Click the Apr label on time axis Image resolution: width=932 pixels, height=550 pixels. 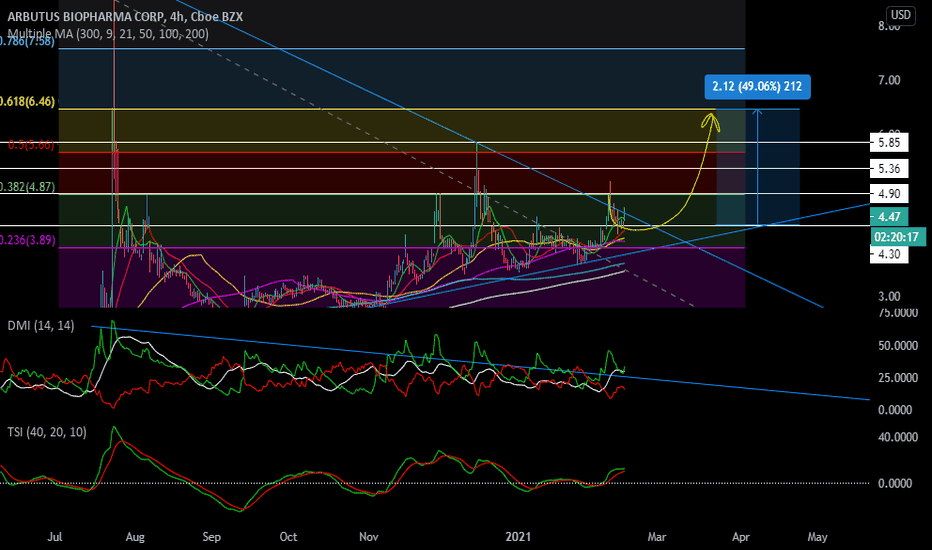point(741,537)
